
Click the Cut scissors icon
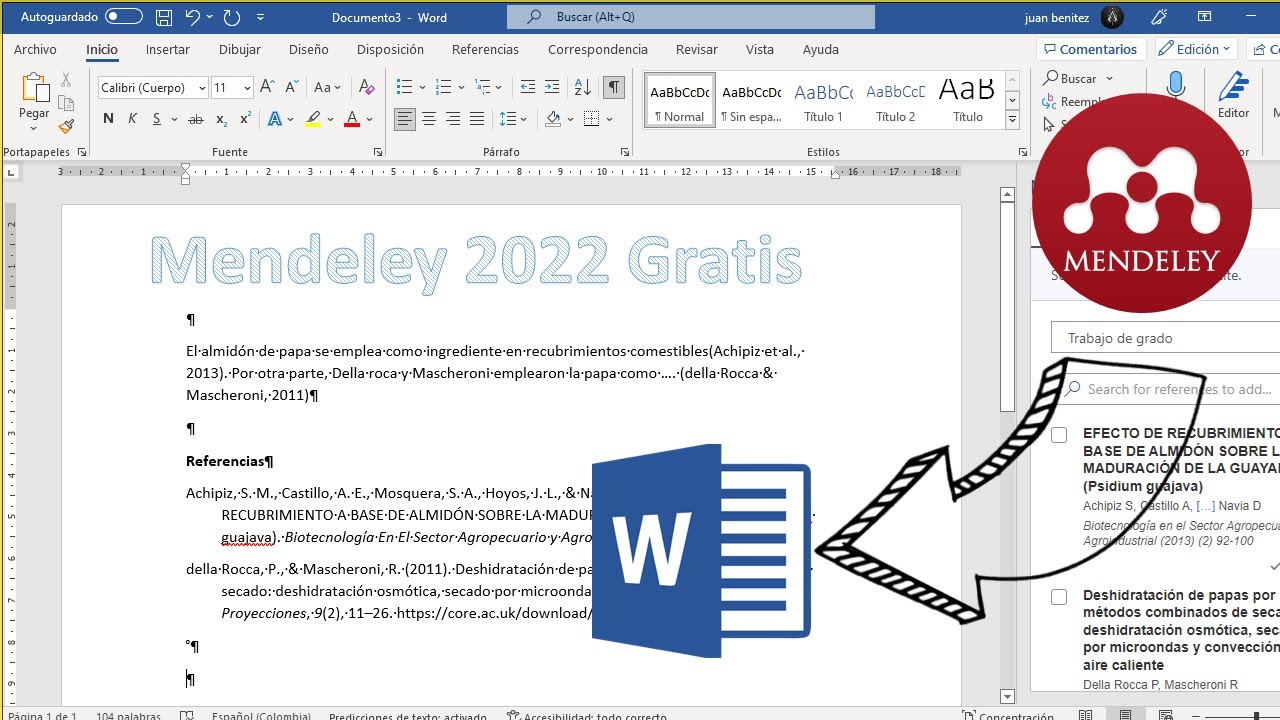pyautogui.click(x=66, y=79)
